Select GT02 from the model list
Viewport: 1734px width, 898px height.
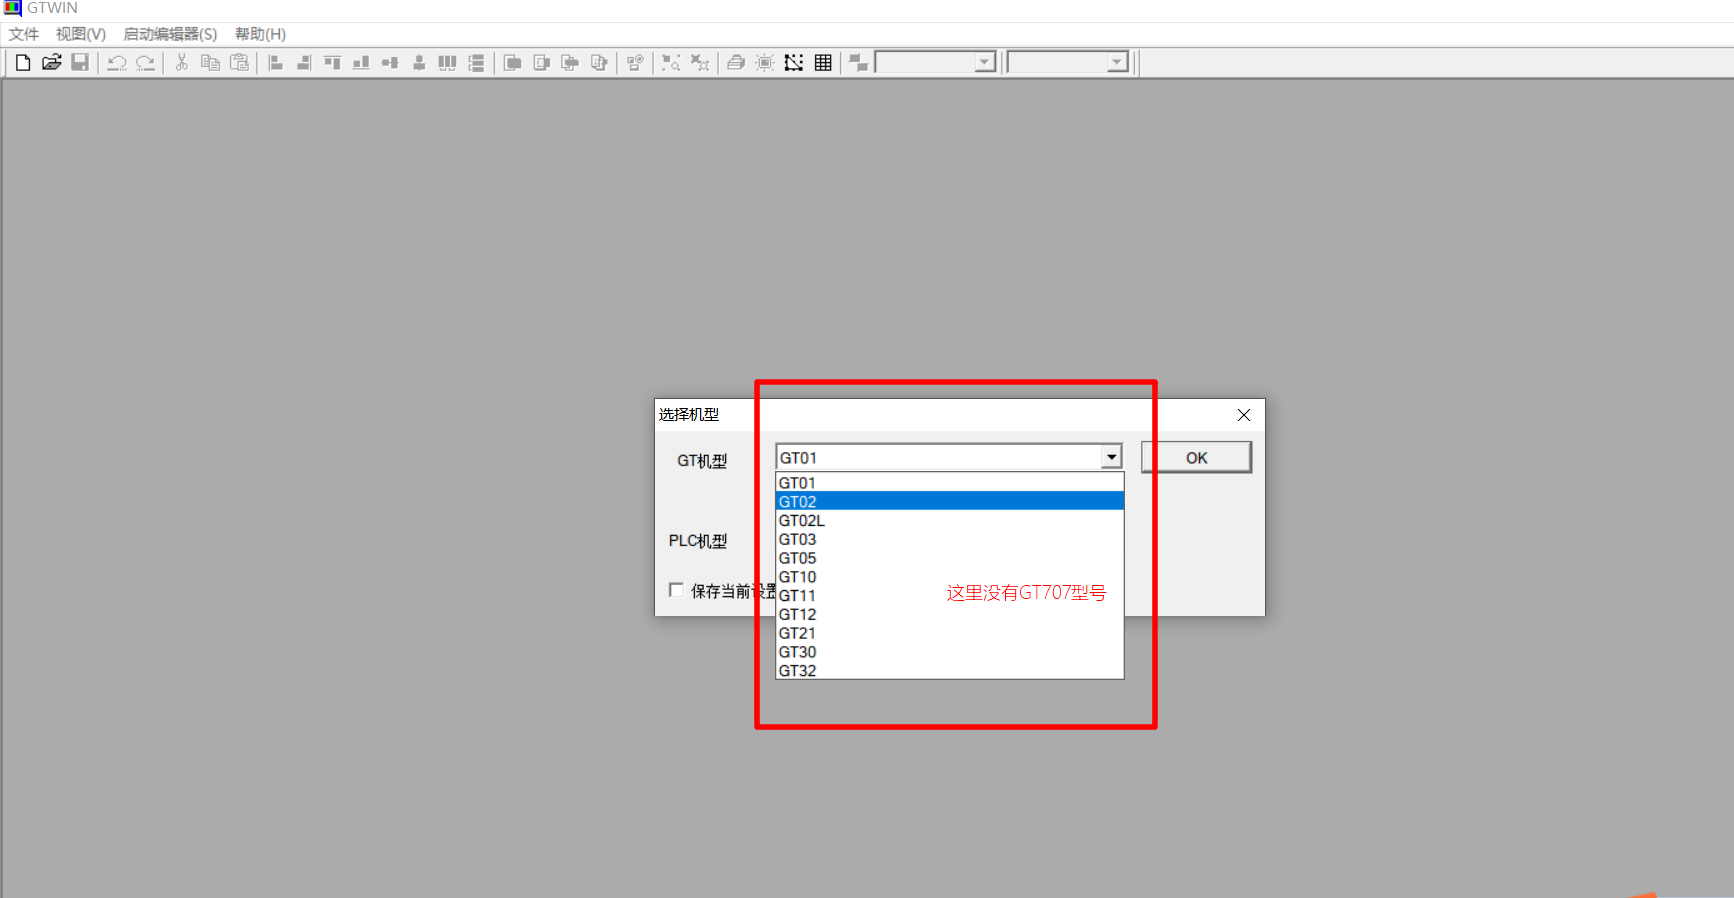click(x=798, y=501)
